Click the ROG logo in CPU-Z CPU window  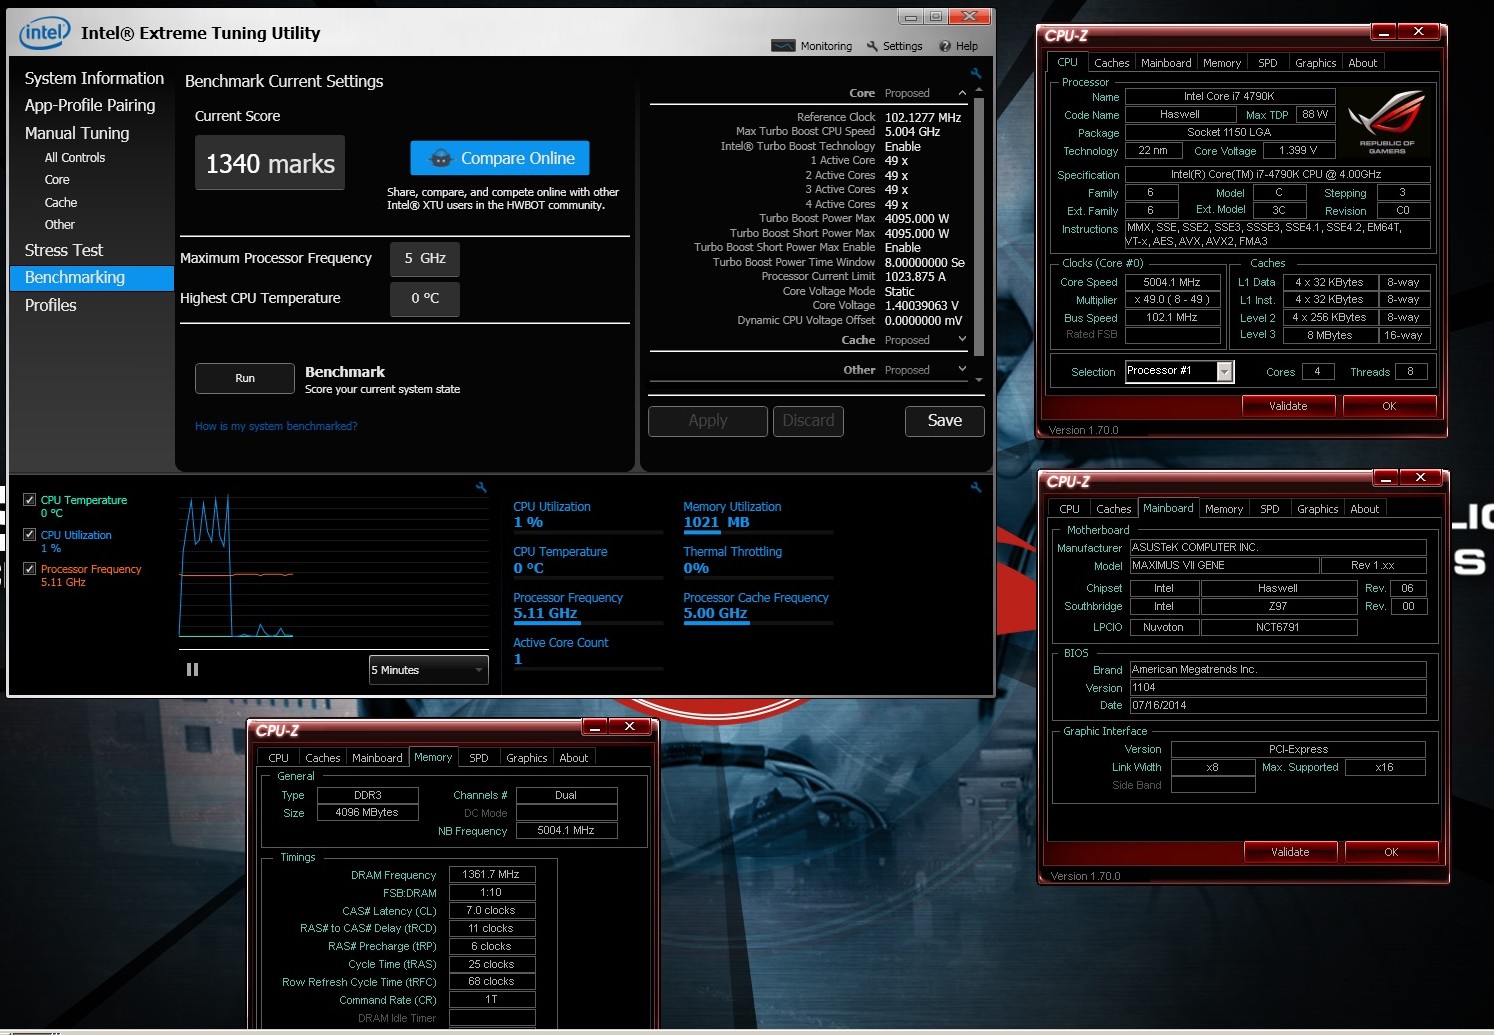(x=1386, y=120)
